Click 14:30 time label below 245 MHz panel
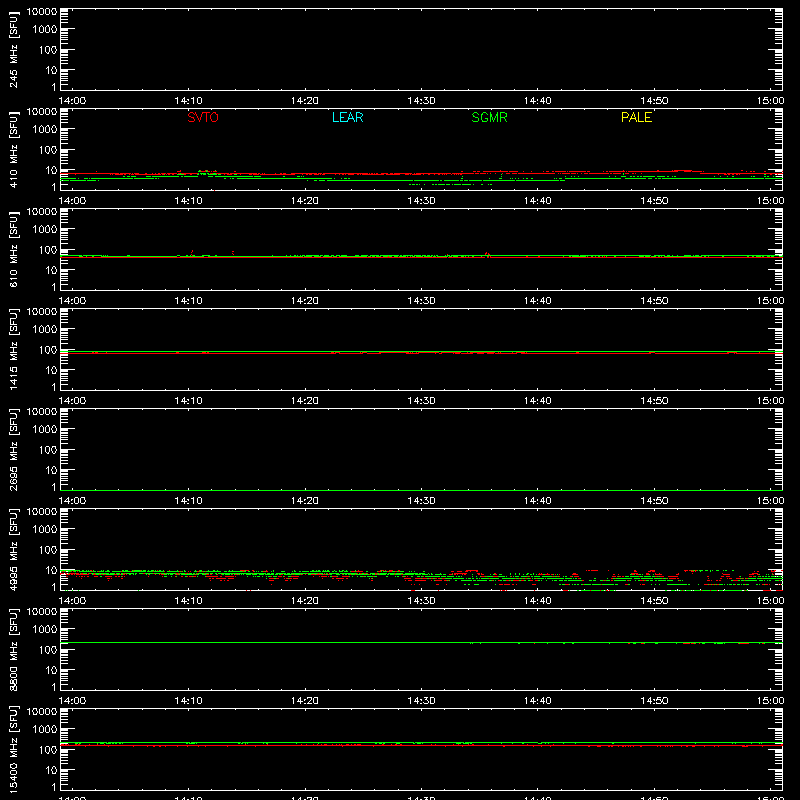This screenshot has height=800, width=800. coord(421,101)
